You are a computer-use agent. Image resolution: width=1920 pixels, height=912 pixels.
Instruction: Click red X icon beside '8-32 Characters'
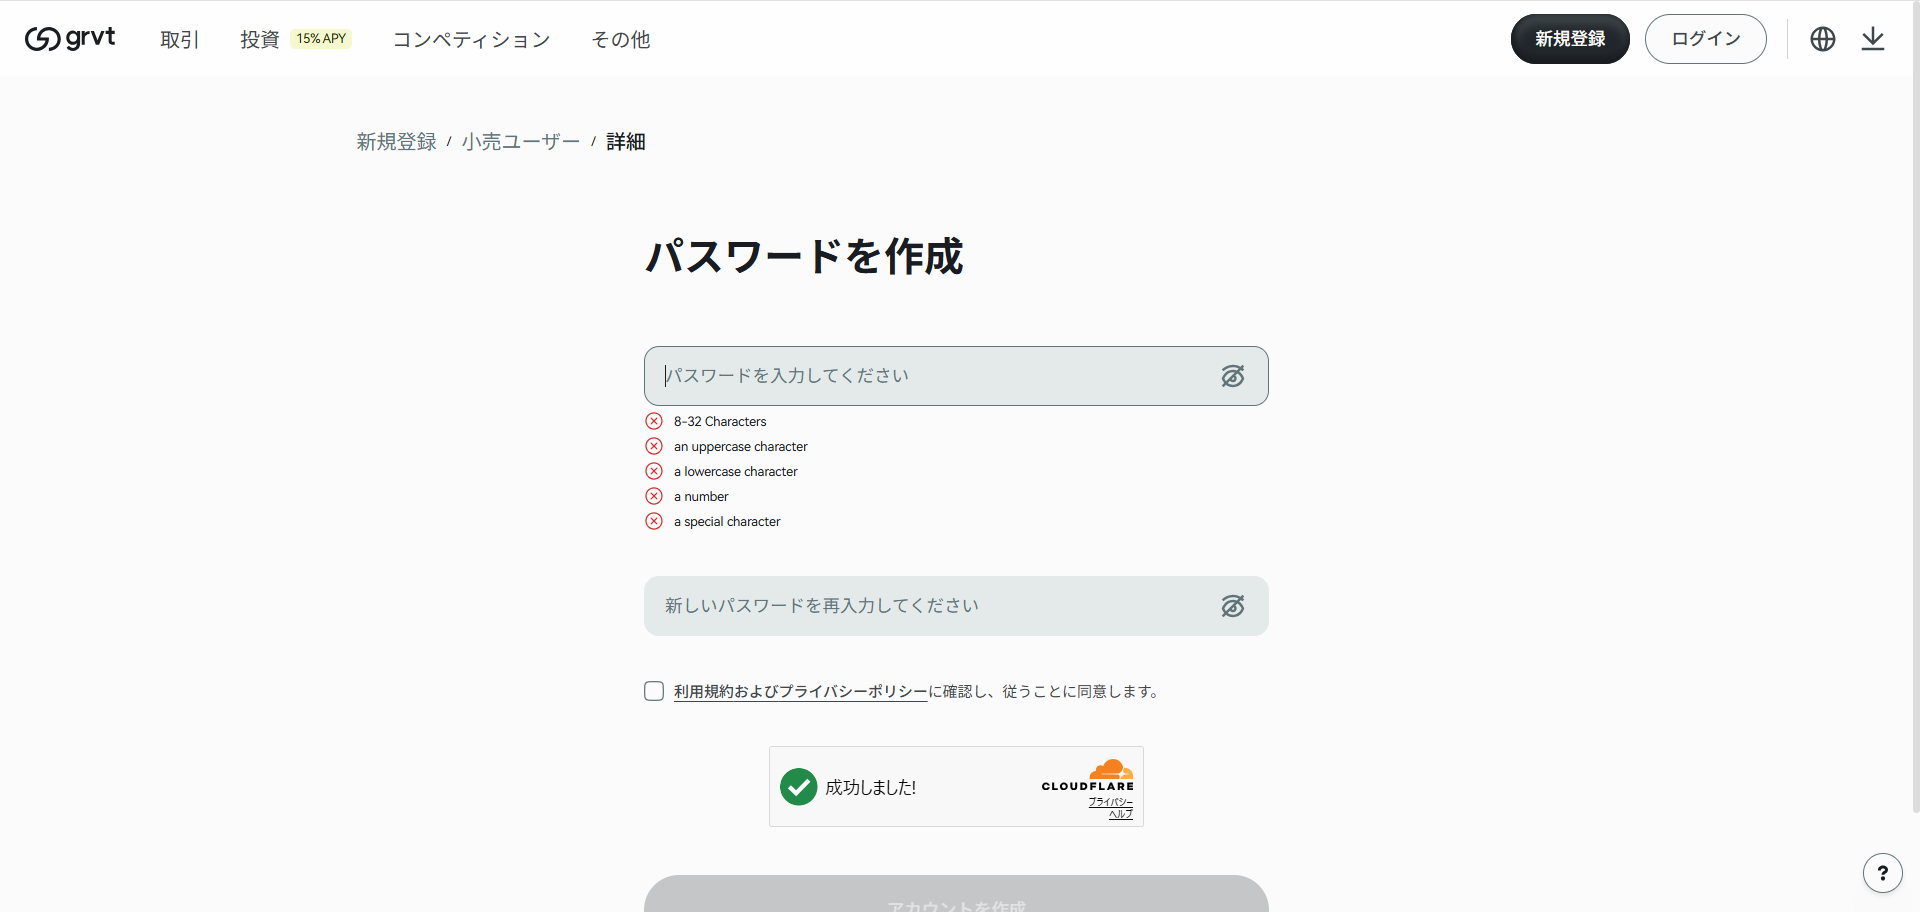[x=655, y=421]
